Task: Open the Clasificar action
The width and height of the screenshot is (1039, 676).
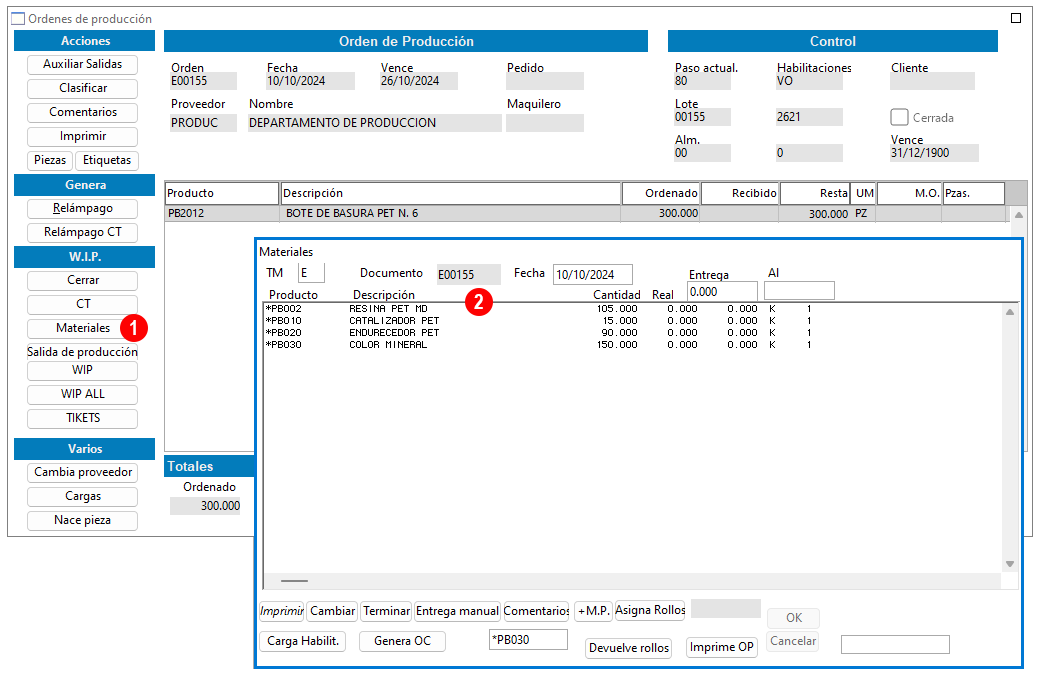Action: click(83, 88)
